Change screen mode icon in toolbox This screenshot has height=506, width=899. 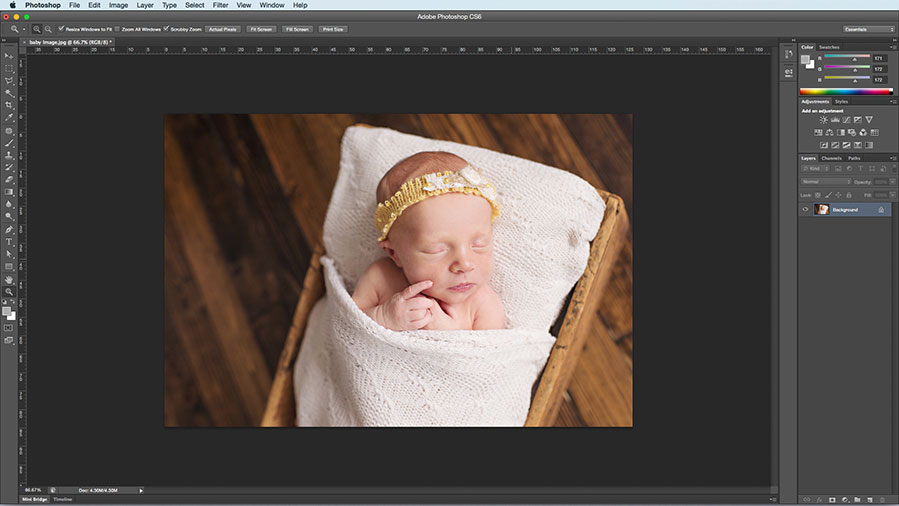coord(9,340)
